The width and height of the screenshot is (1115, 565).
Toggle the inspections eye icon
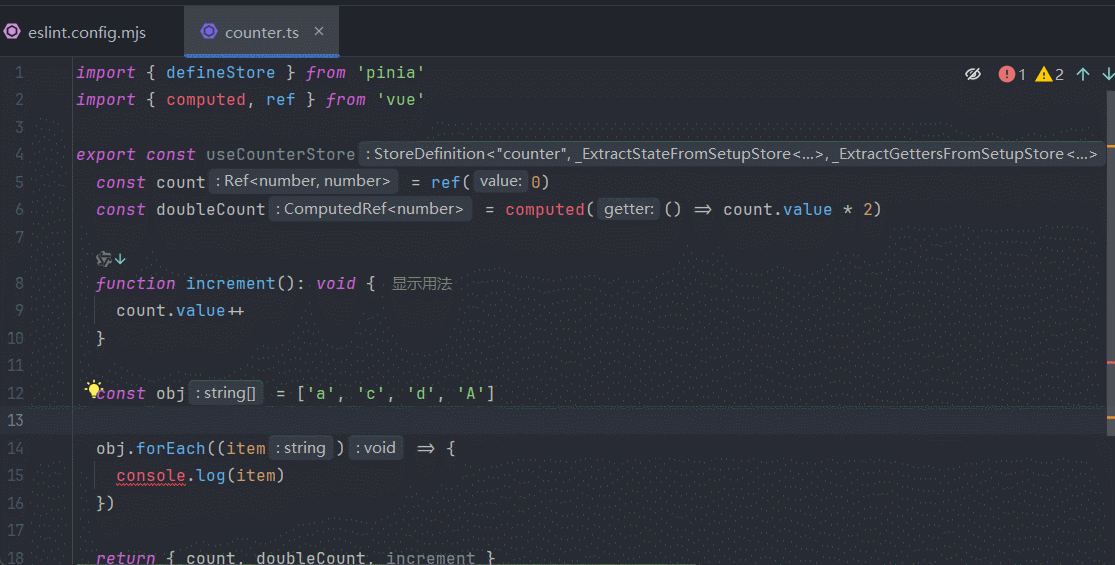973,74
